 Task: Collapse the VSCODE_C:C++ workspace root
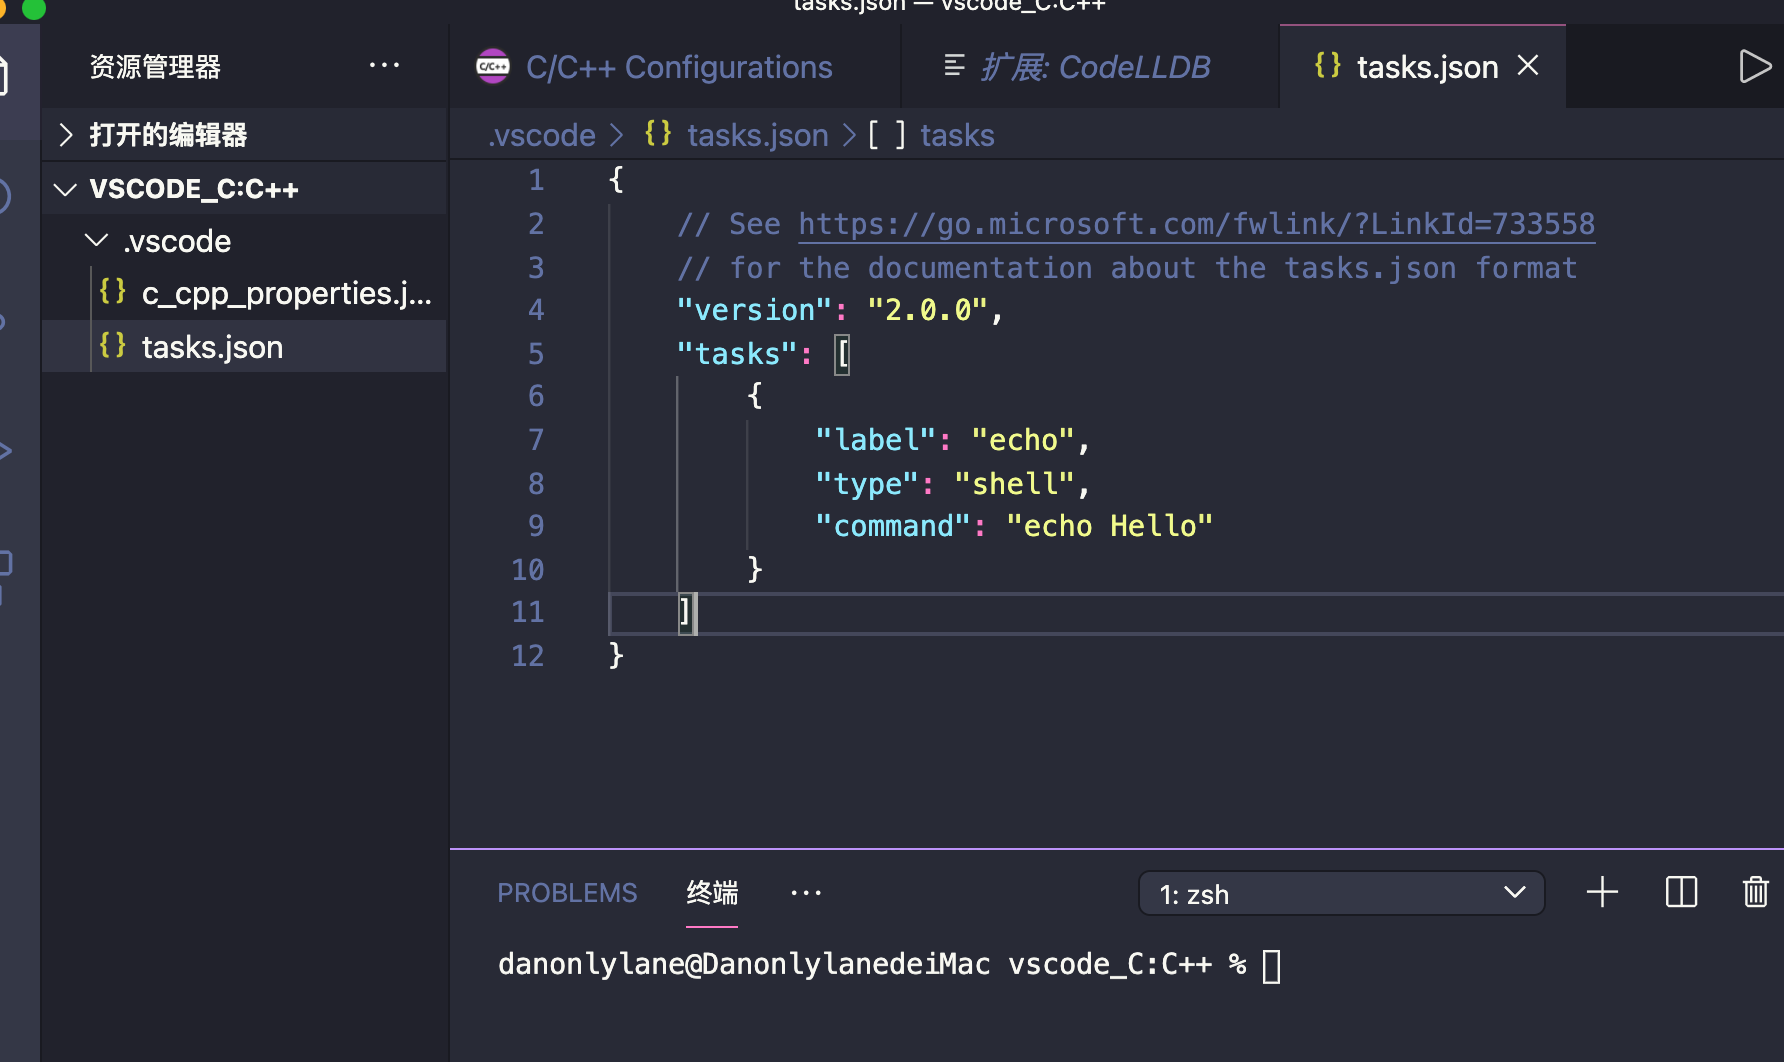64,188
